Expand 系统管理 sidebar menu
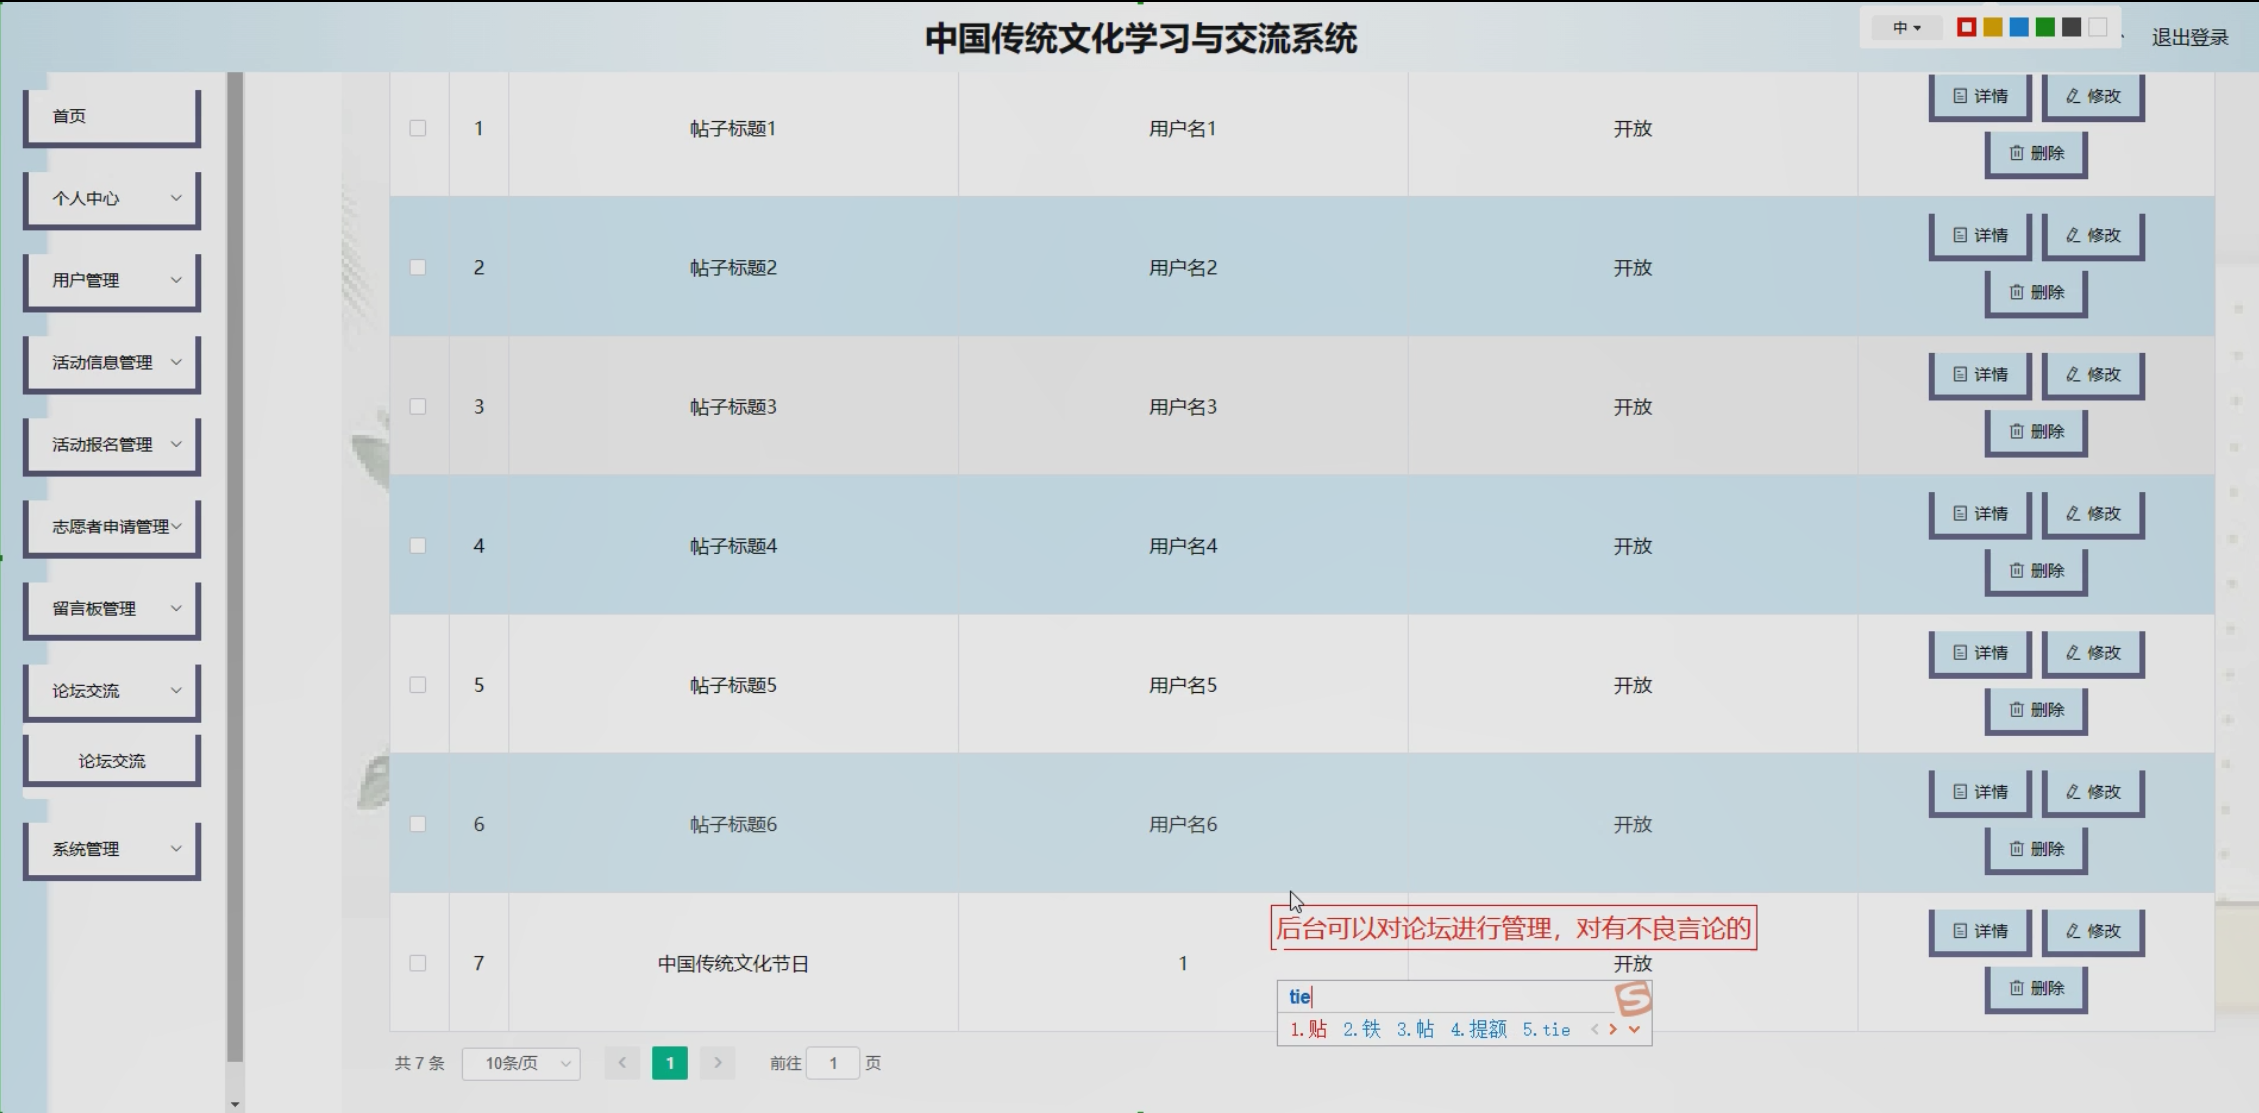The image size is (2259, 1113). [112, 849]
